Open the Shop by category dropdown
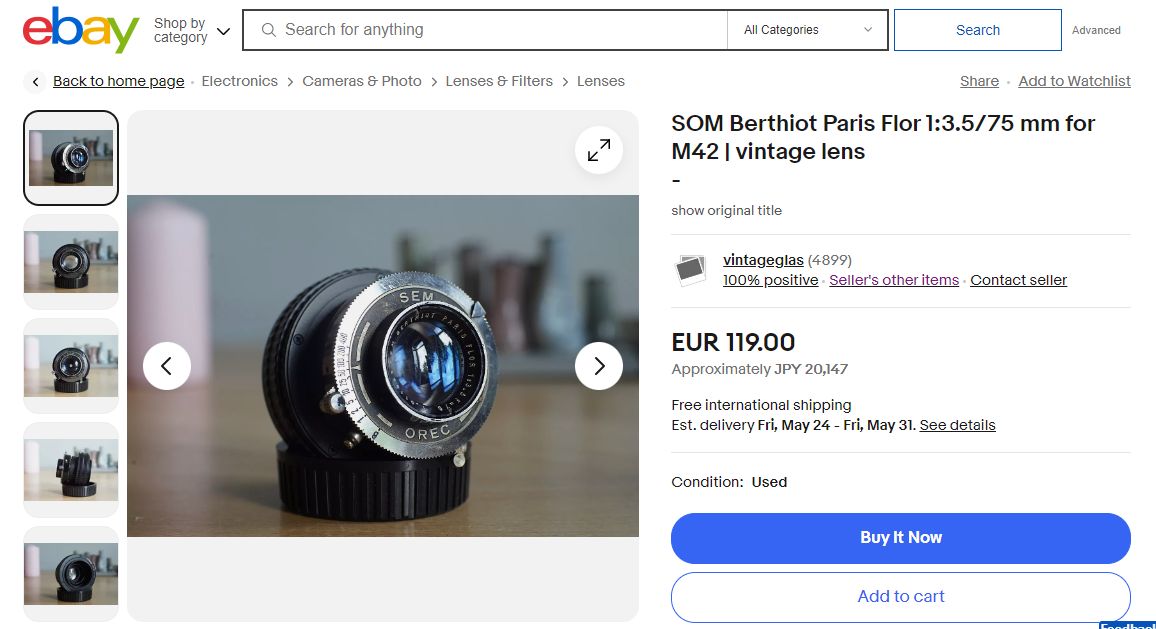1156x629 pixels. [x=192, y=30]
